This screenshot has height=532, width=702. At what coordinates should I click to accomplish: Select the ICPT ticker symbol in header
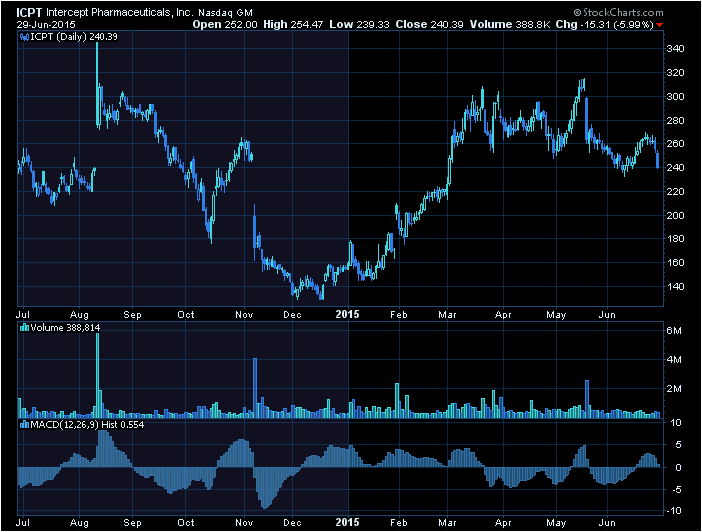[x=29, y=13]
